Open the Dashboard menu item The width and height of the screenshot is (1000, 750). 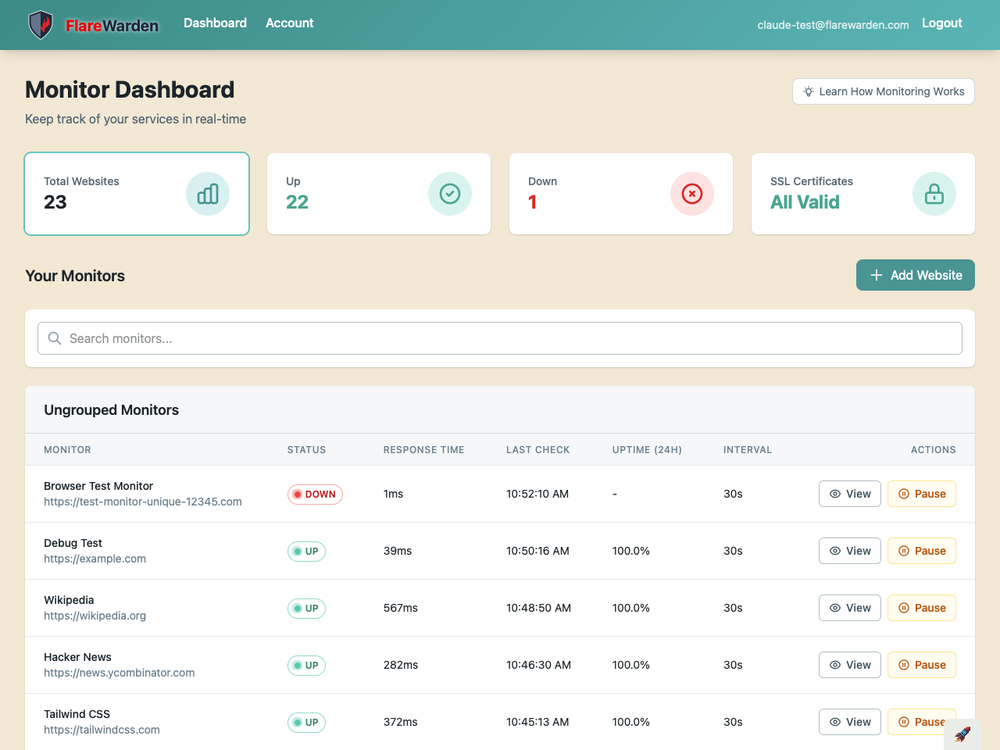click(215, 22)
